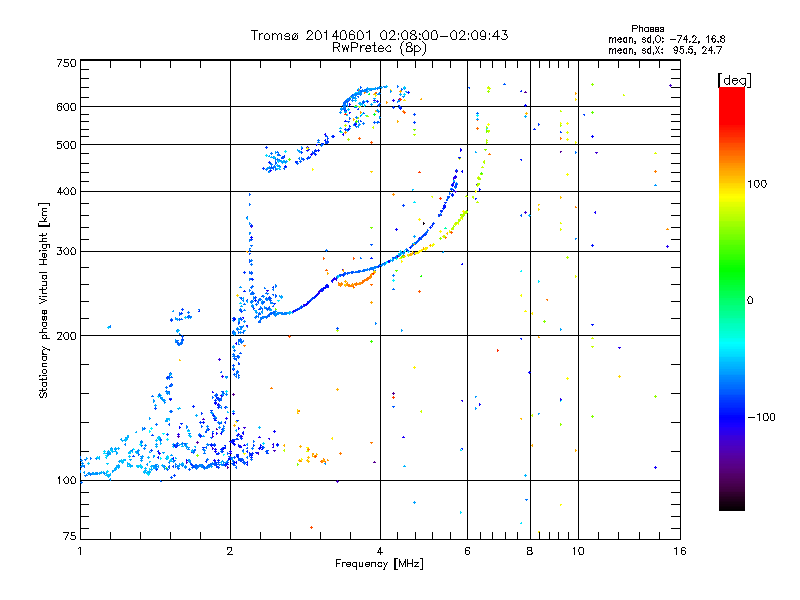This screenshot has width=800, height=600.
Task: Click the "mean, sd,X: 95.5, 24.7" line
Action: tap(665, 50)
